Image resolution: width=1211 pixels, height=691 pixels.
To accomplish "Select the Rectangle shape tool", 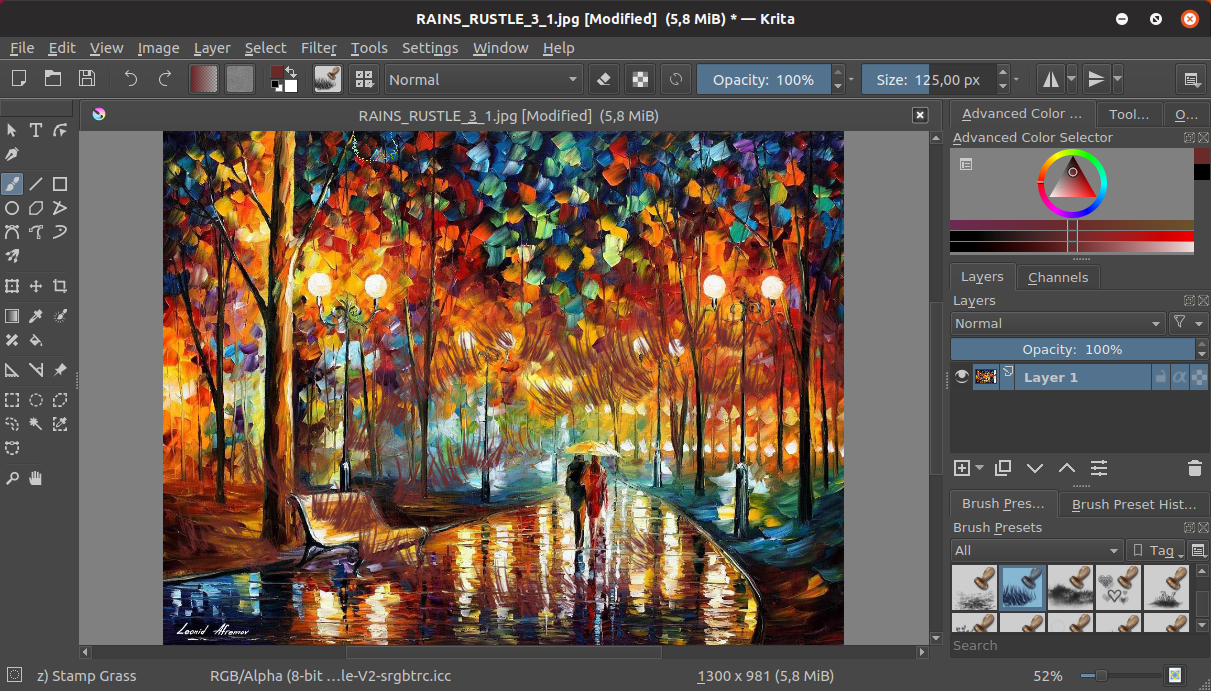I will click(60, 183).
